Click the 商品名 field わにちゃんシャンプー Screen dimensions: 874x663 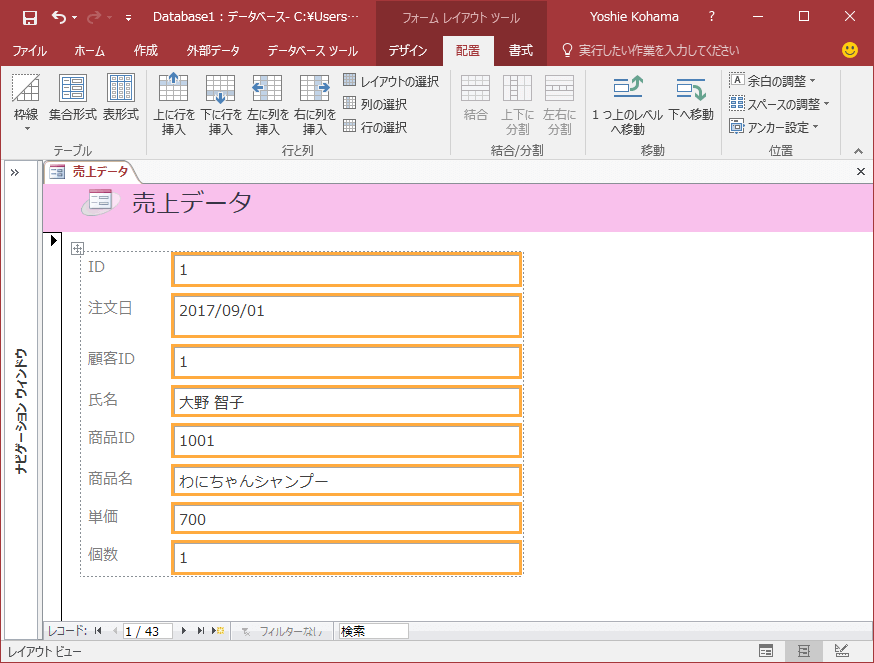click(346, 481)
